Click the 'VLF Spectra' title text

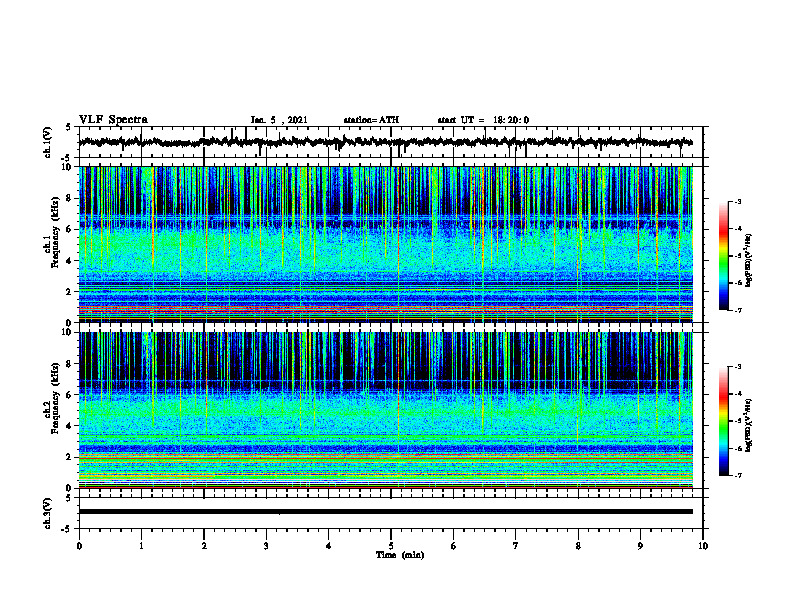click(113, 120)
